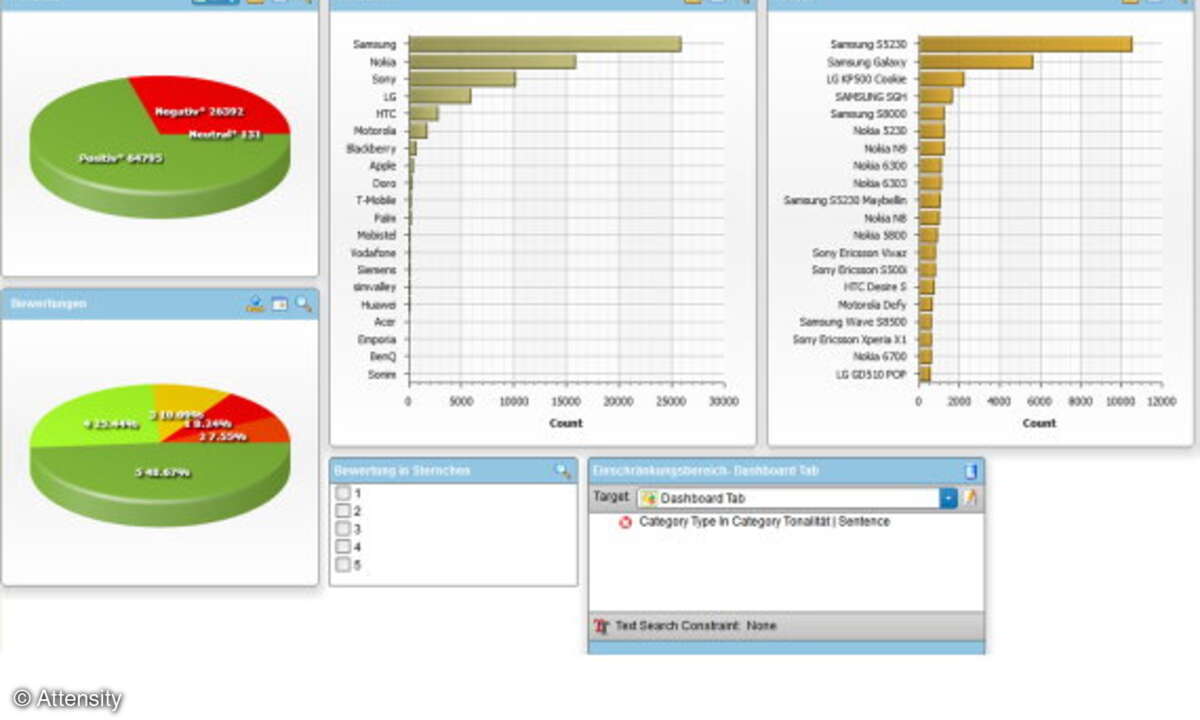This screenshot has width=1200, height=720.
Task: Click the T-Mobile label in brand chart
Action: (377, 200)
